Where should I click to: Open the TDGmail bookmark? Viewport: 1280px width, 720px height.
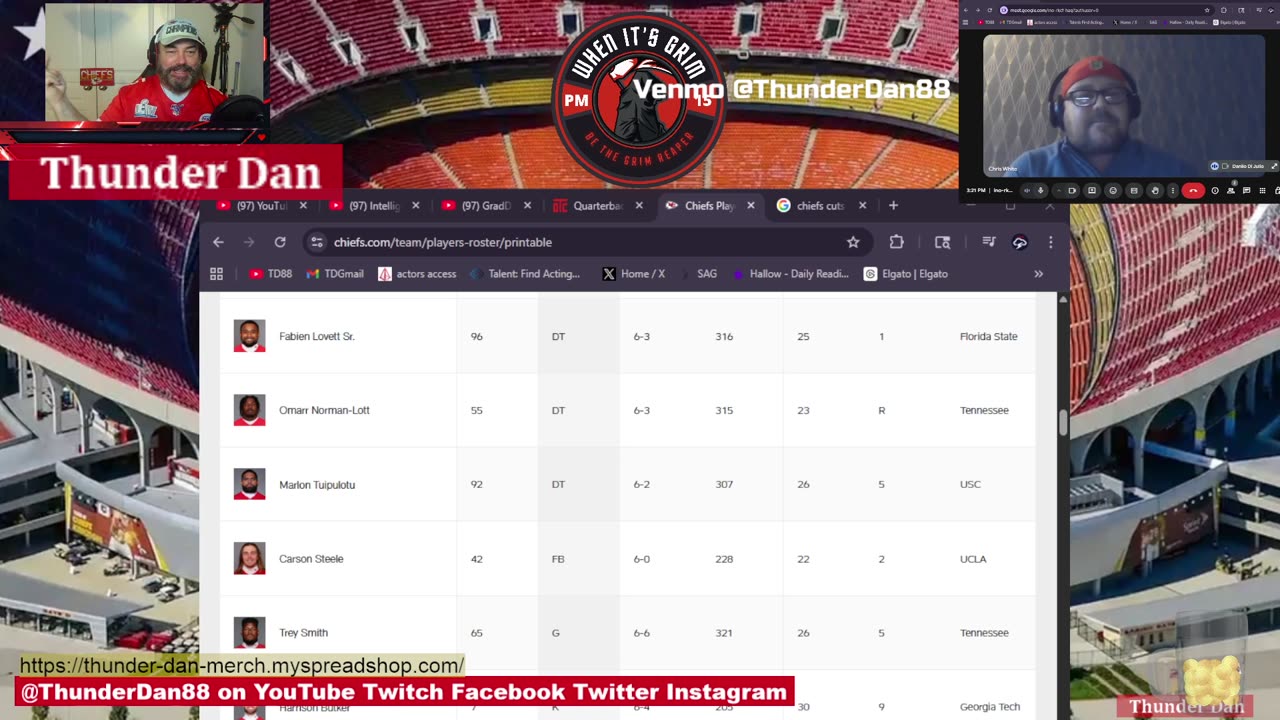(335, 274)
